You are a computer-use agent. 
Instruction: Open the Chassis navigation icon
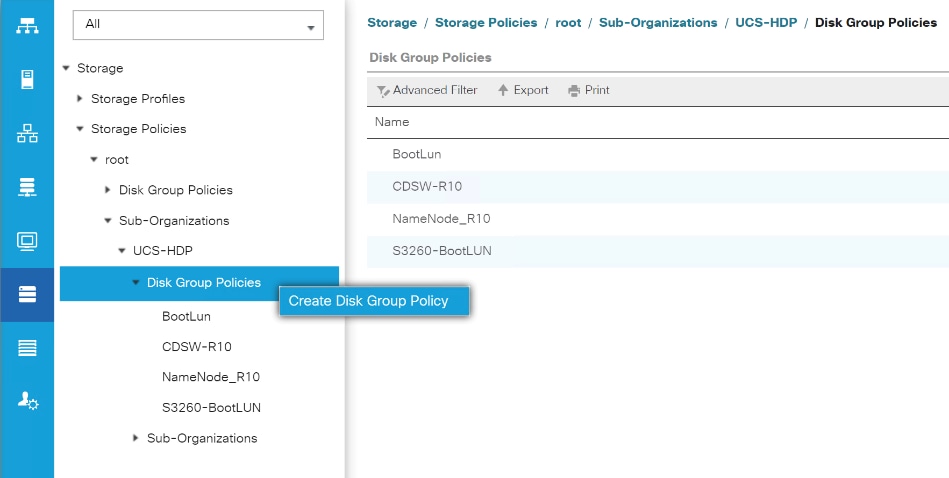coord(27,348)
